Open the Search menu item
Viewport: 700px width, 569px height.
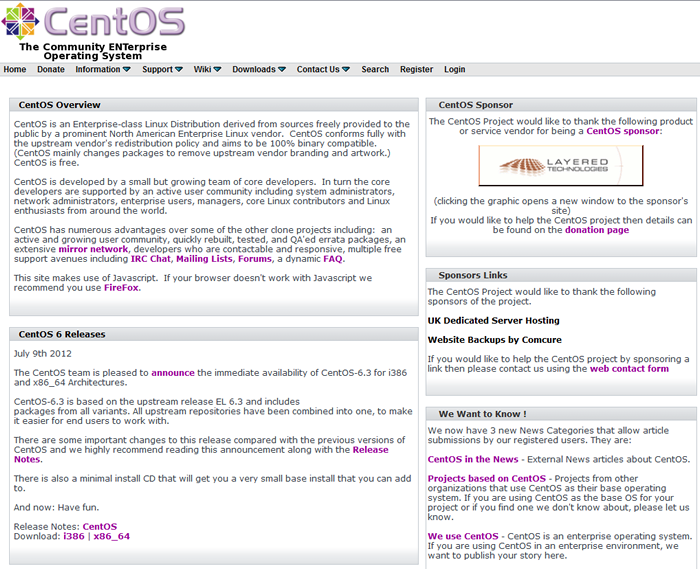pyautogui.click(x=375, y=69)
